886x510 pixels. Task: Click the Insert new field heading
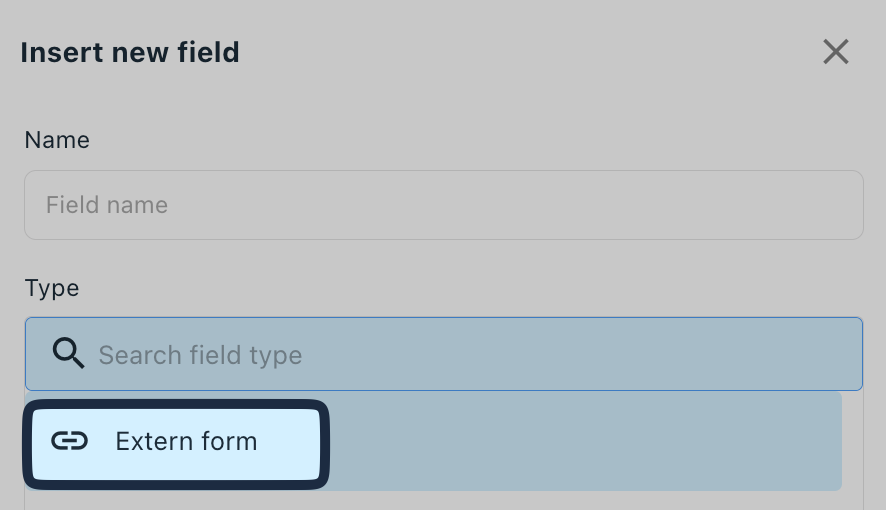[x=130, y=53]
